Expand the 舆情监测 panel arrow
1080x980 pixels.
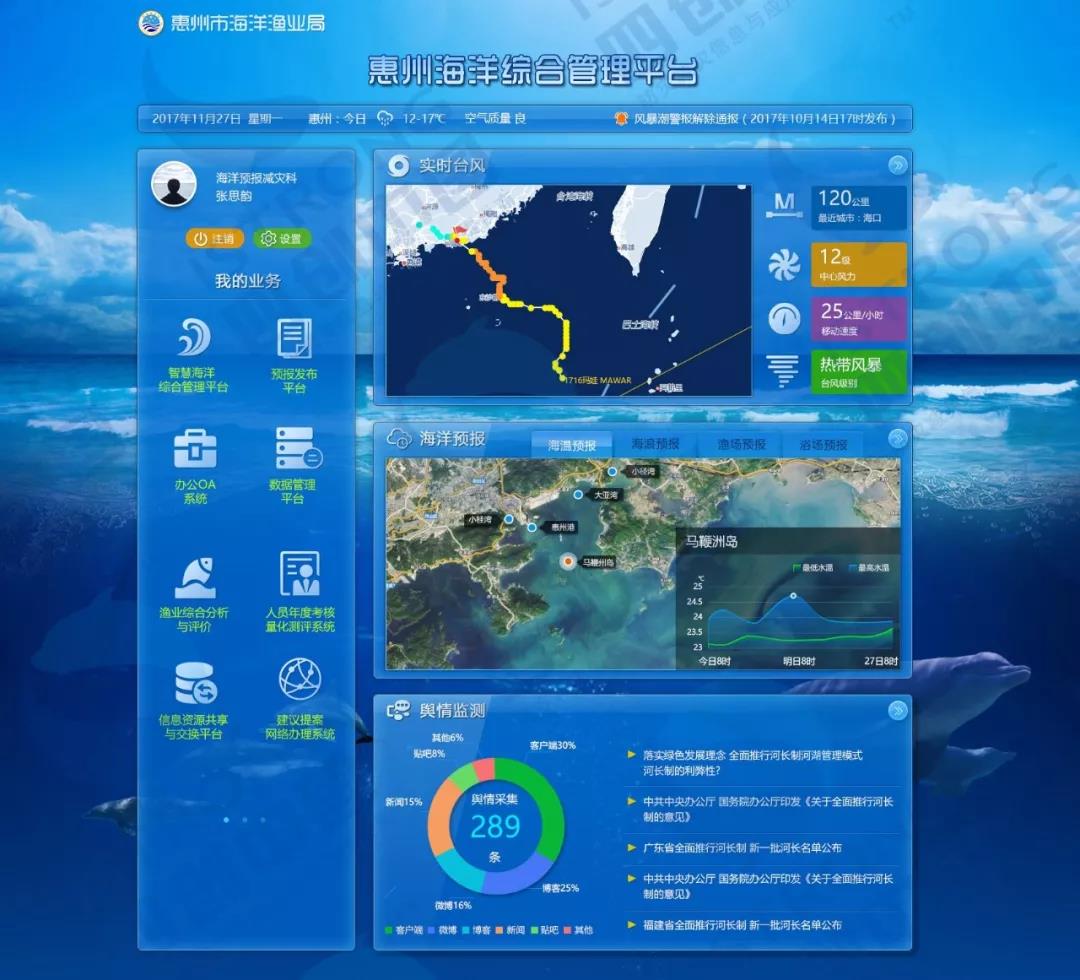(x=897, y=710)
